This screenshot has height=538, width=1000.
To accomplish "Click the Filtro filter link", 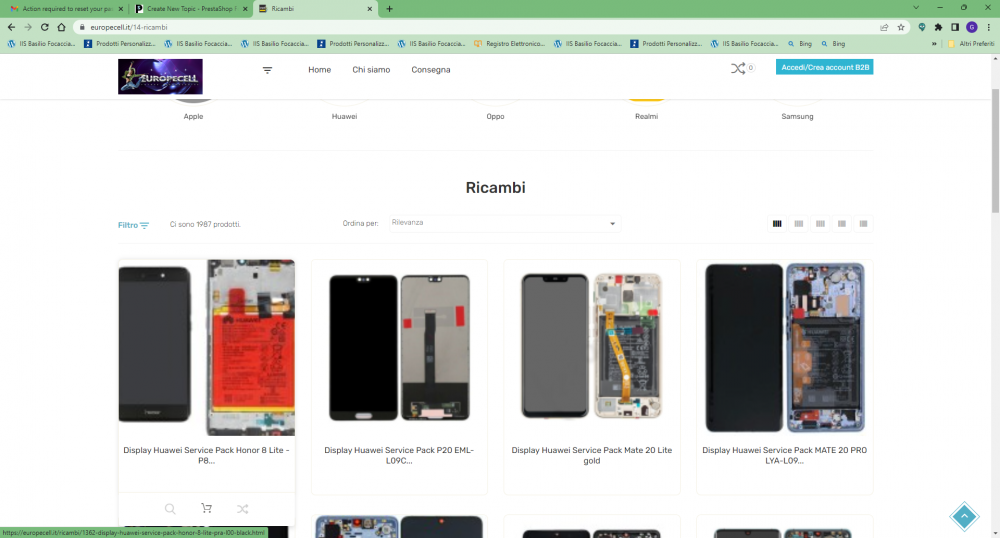I will (133, 225).
